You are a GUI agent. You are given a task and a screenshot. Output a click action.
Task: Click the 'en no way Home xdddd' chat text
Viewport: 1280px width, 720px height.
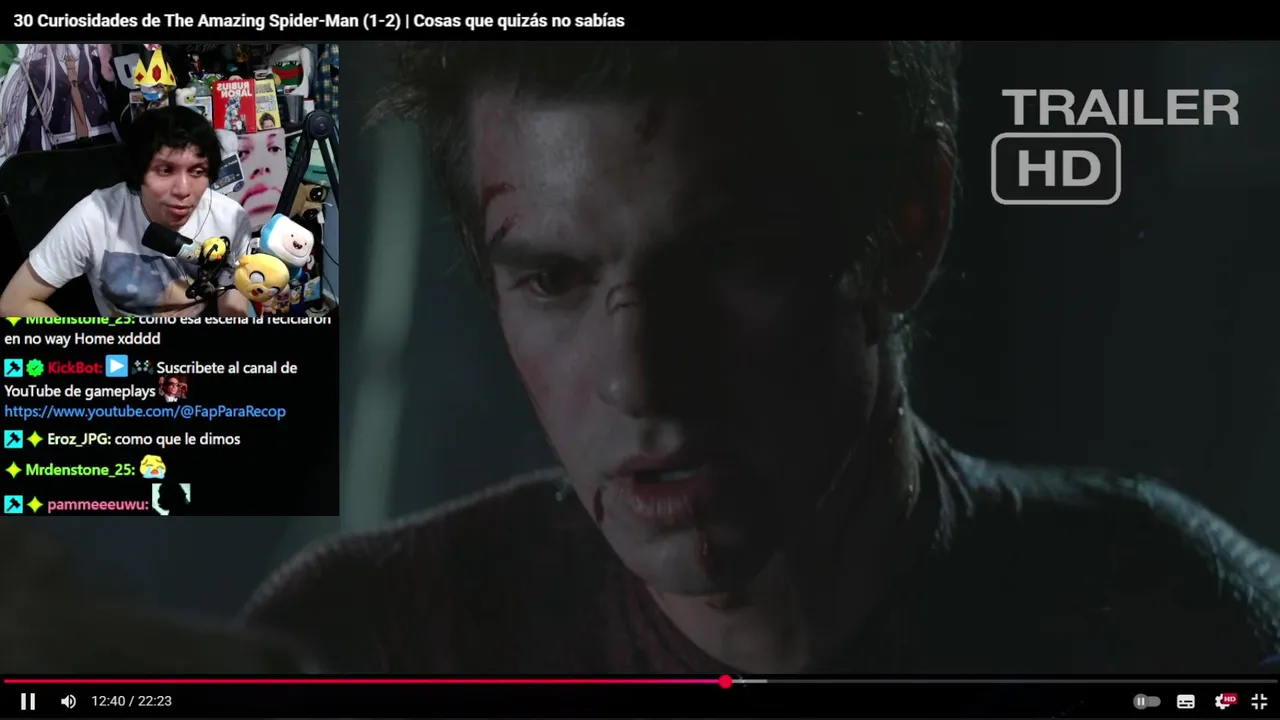[82, 339]
